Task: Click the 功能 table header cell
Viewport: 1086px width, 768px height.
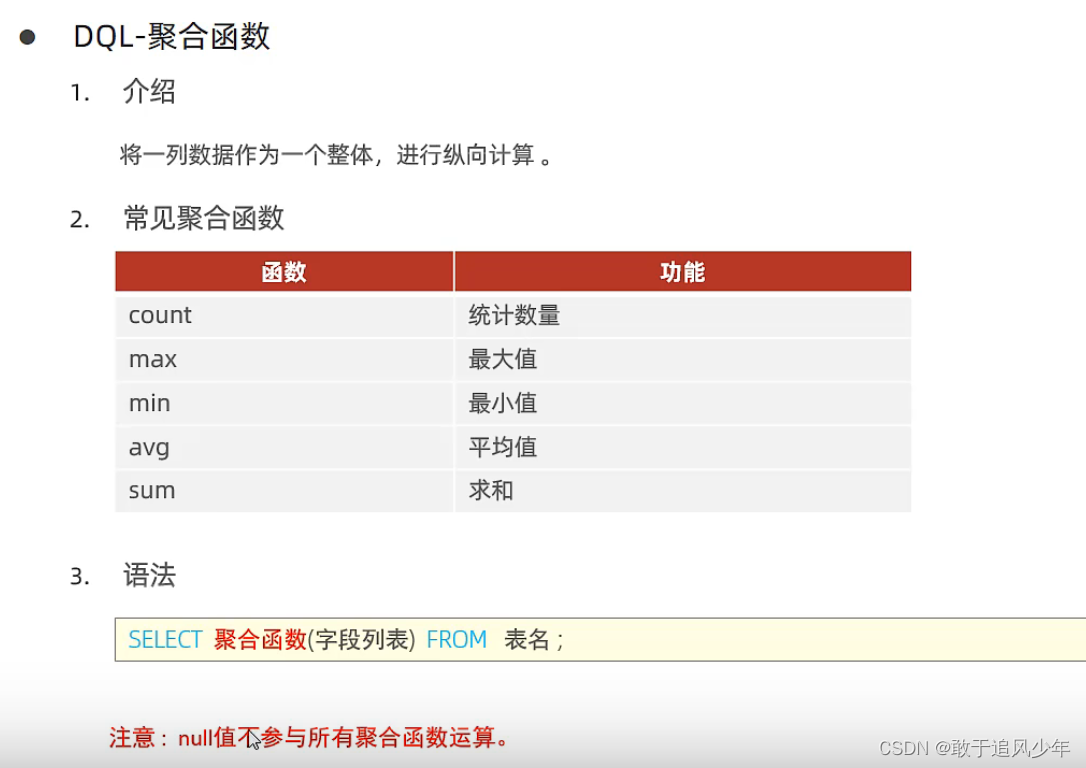Action: pos(682,271)
